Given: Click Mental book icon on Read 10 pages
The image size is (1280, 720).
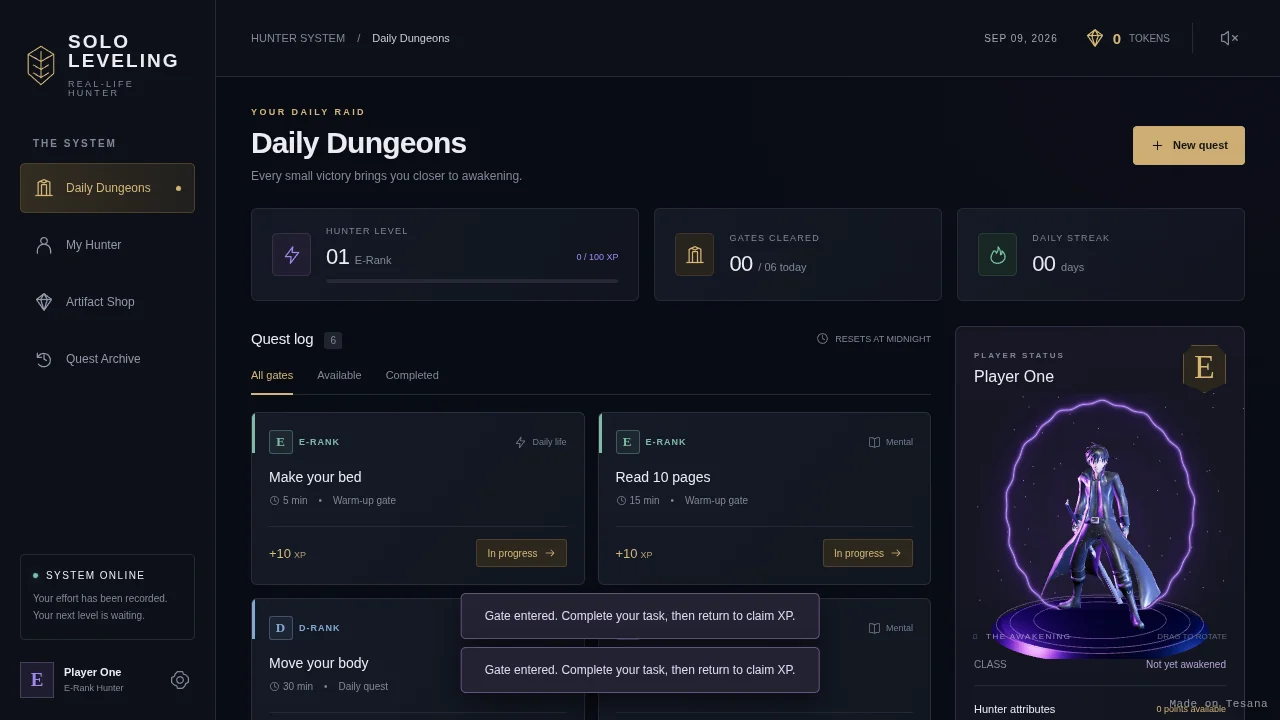Looking at the screenshot, I should [x=874, y=442].
